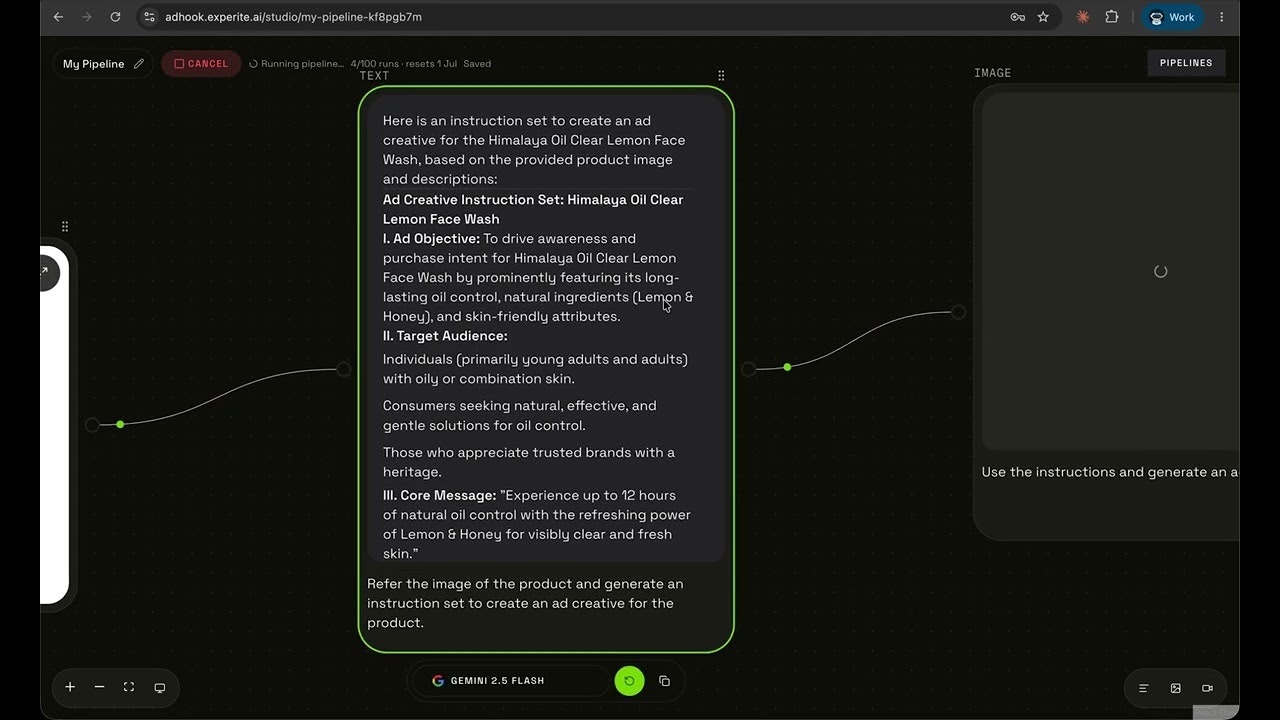This screenshot has height=720, width=1280.
Task: Grab the drag handle of the left node
Action: point(65,227)
